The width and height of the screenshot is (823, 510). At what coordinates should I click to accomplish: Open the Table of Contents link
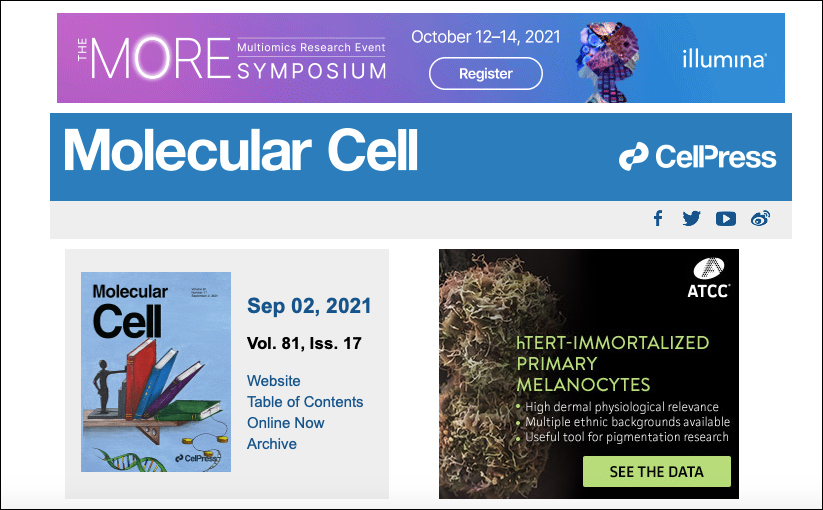click(305, 401)
